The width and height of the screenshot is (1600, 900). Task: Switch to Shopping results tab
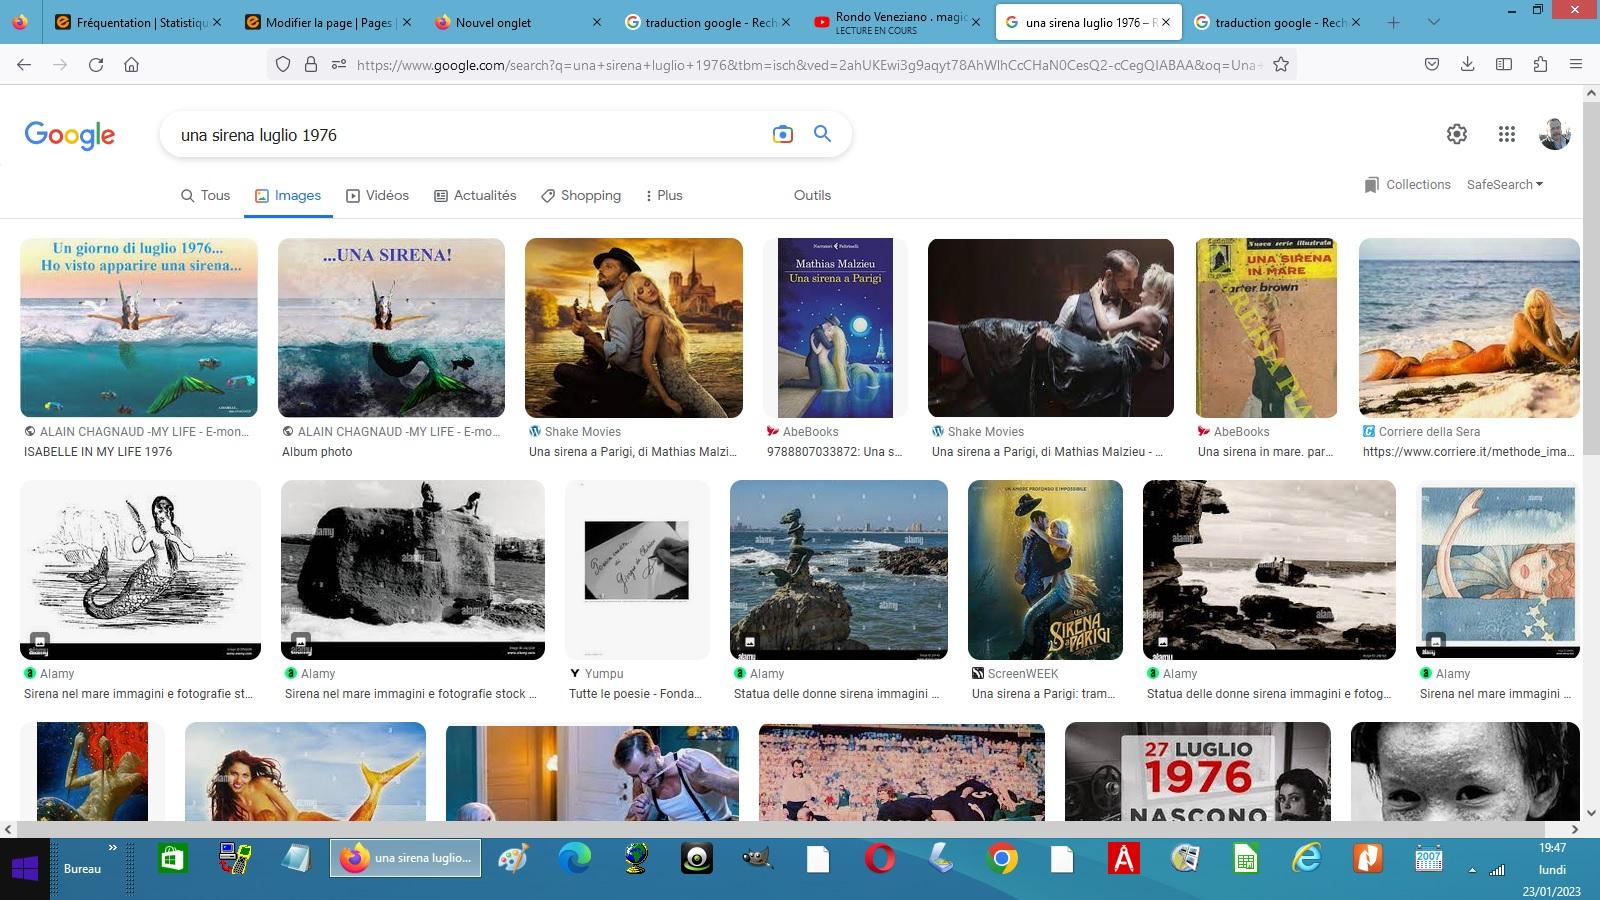(x=581, y=195)
